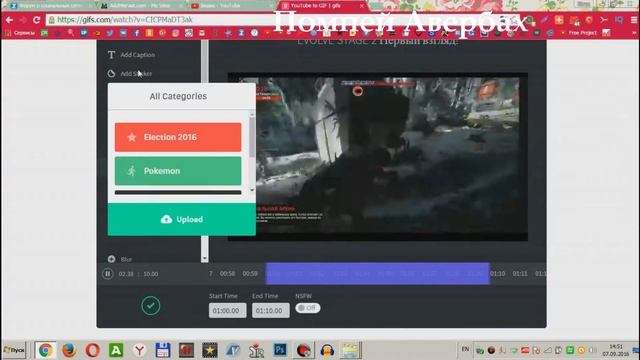Click the star icon on Election 2016
Image resolution: width=640 pixels, height=360 pixels.
[131, 137]
